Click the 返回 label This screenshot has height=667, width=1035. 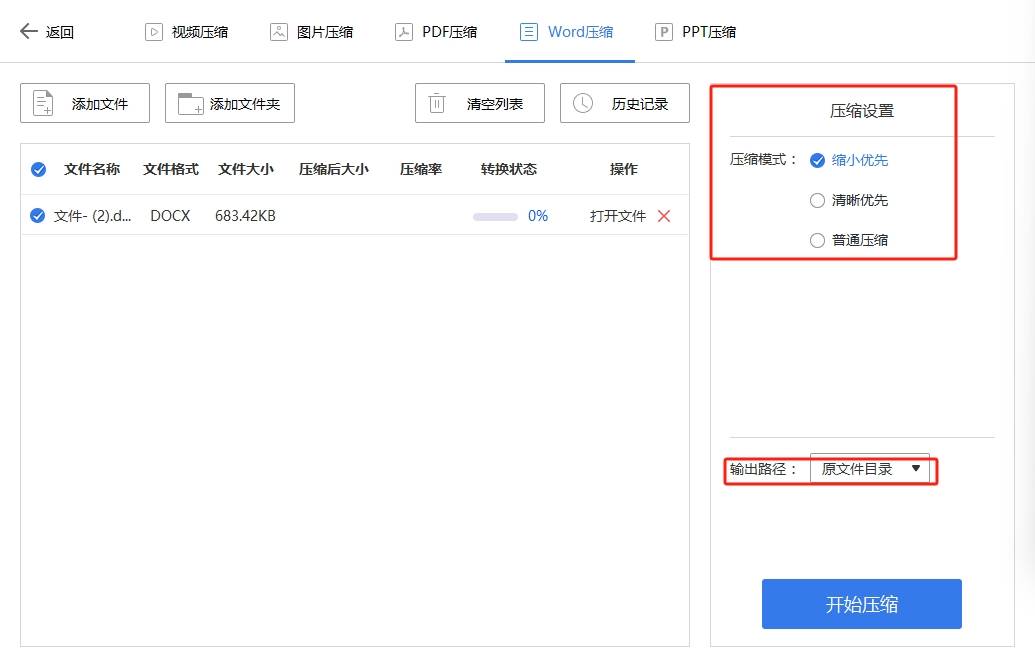pyautogui.click(x=59, y=32)
